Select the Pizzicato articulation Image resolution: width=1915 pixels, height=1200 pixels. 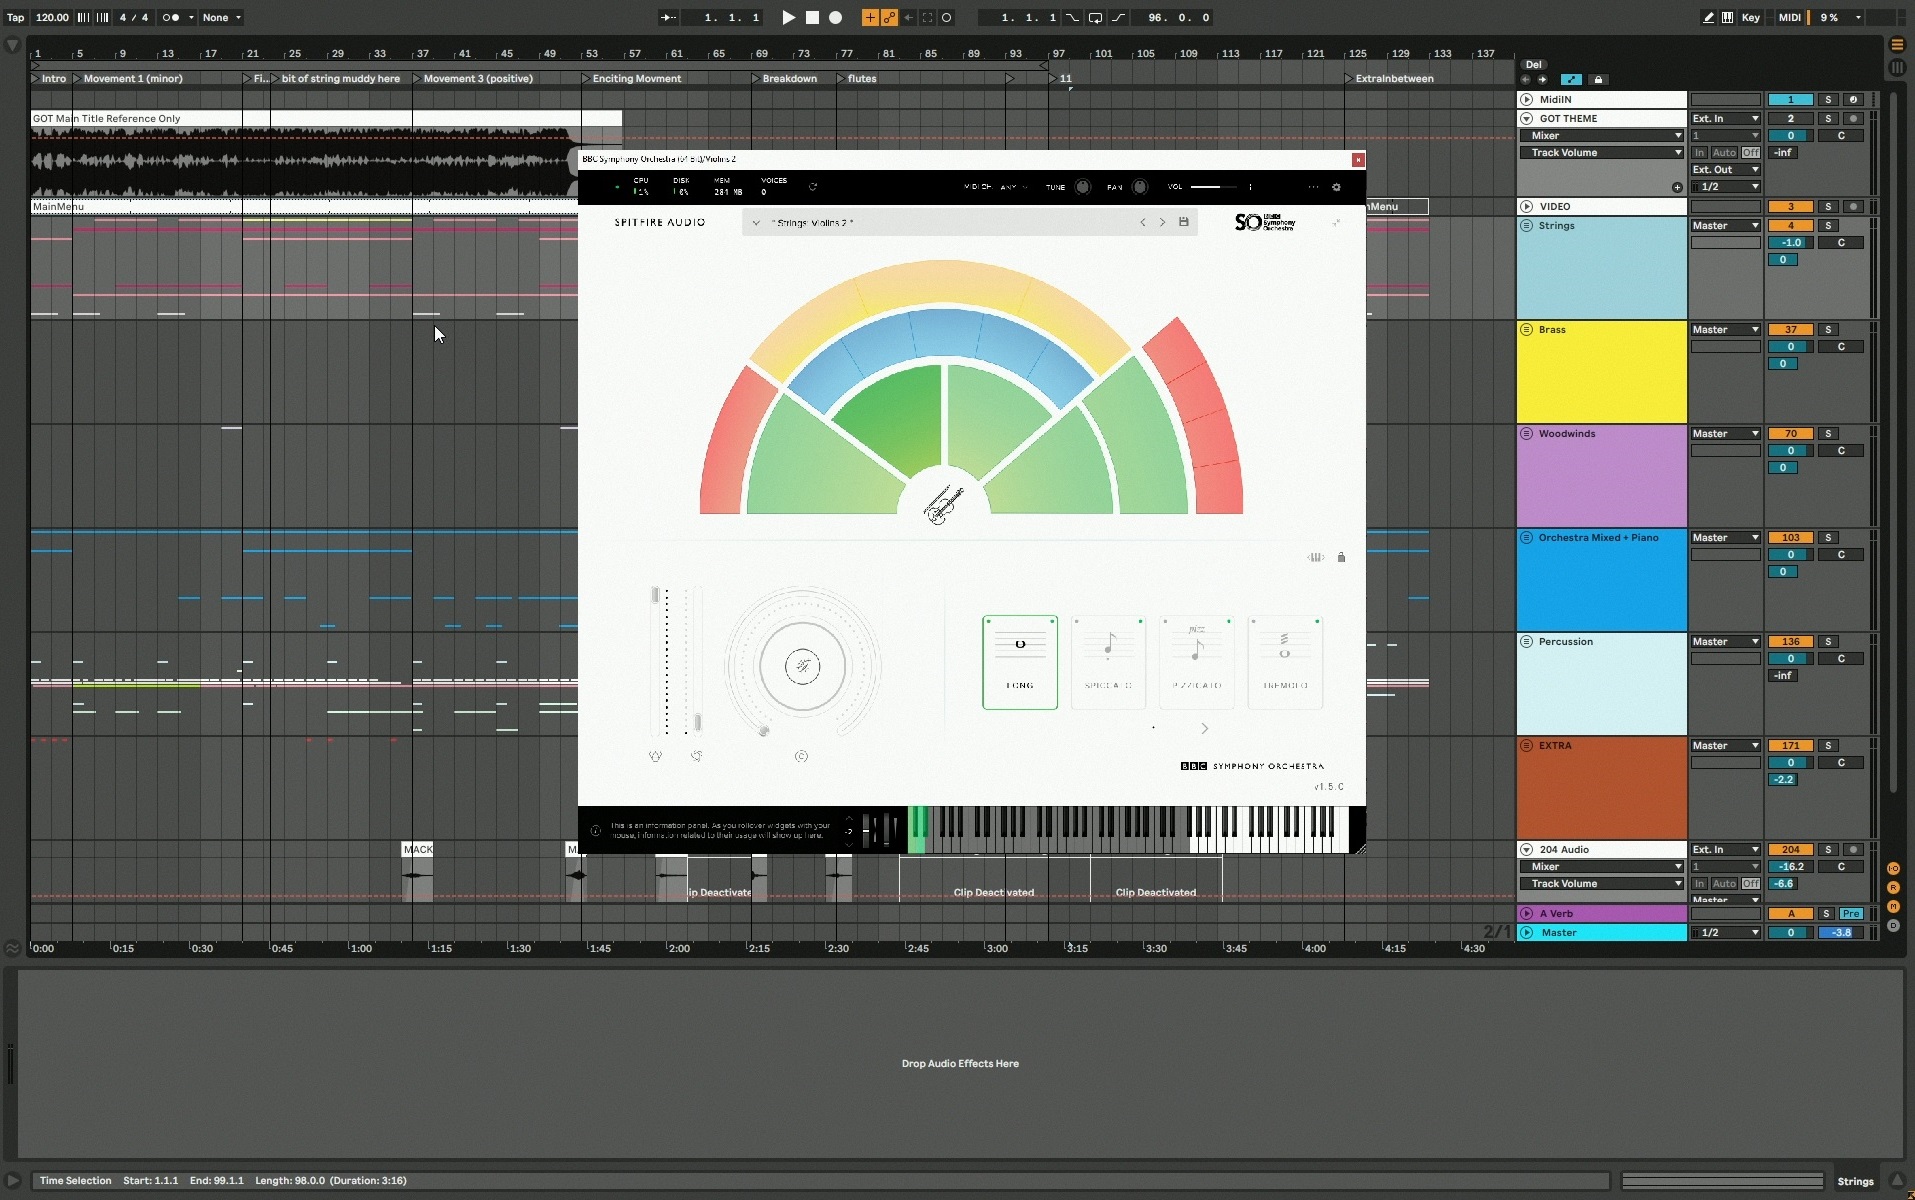(x=1197, y=662)
